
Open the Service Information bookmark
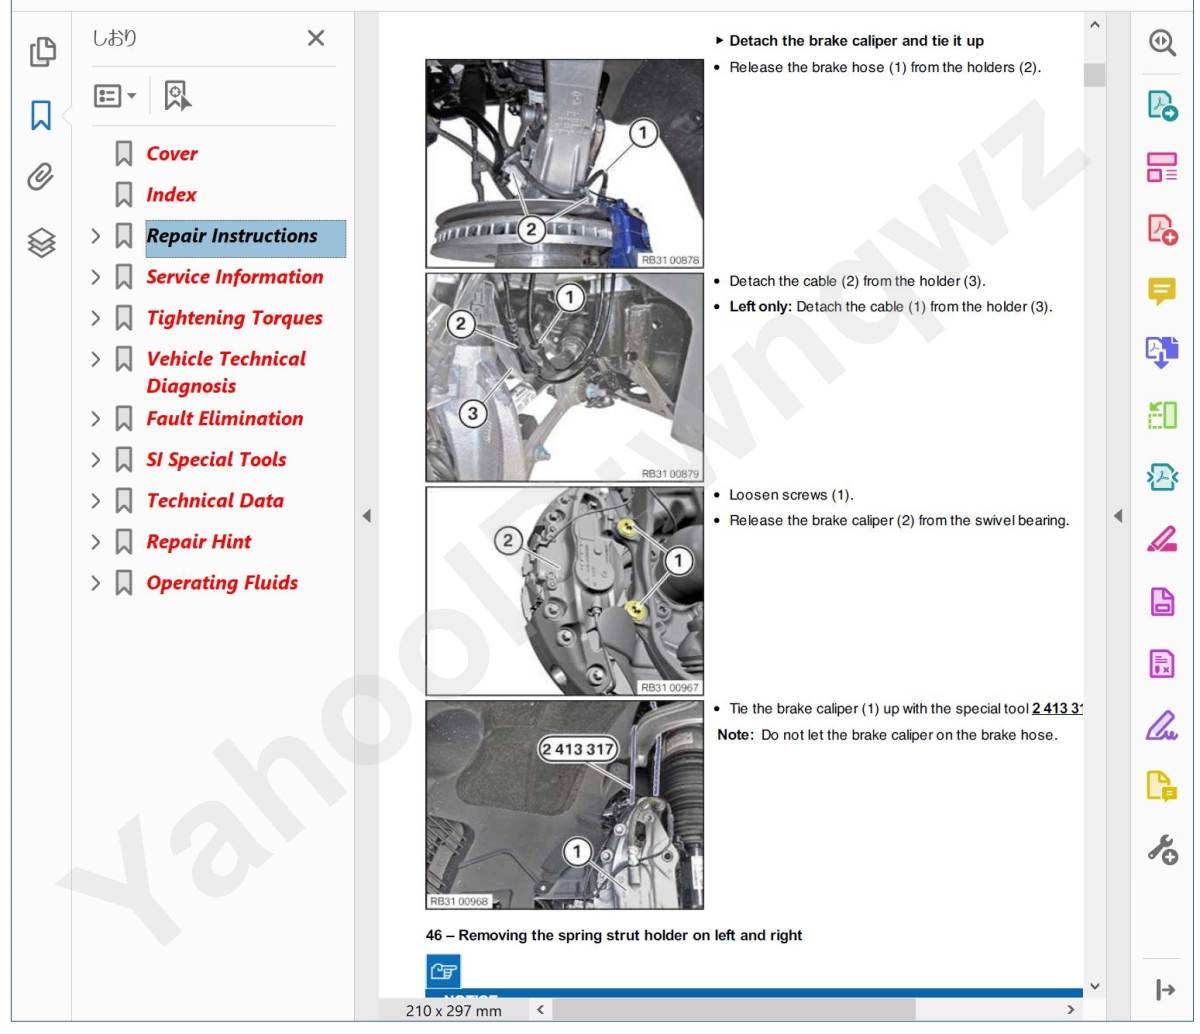pos(235,277)
